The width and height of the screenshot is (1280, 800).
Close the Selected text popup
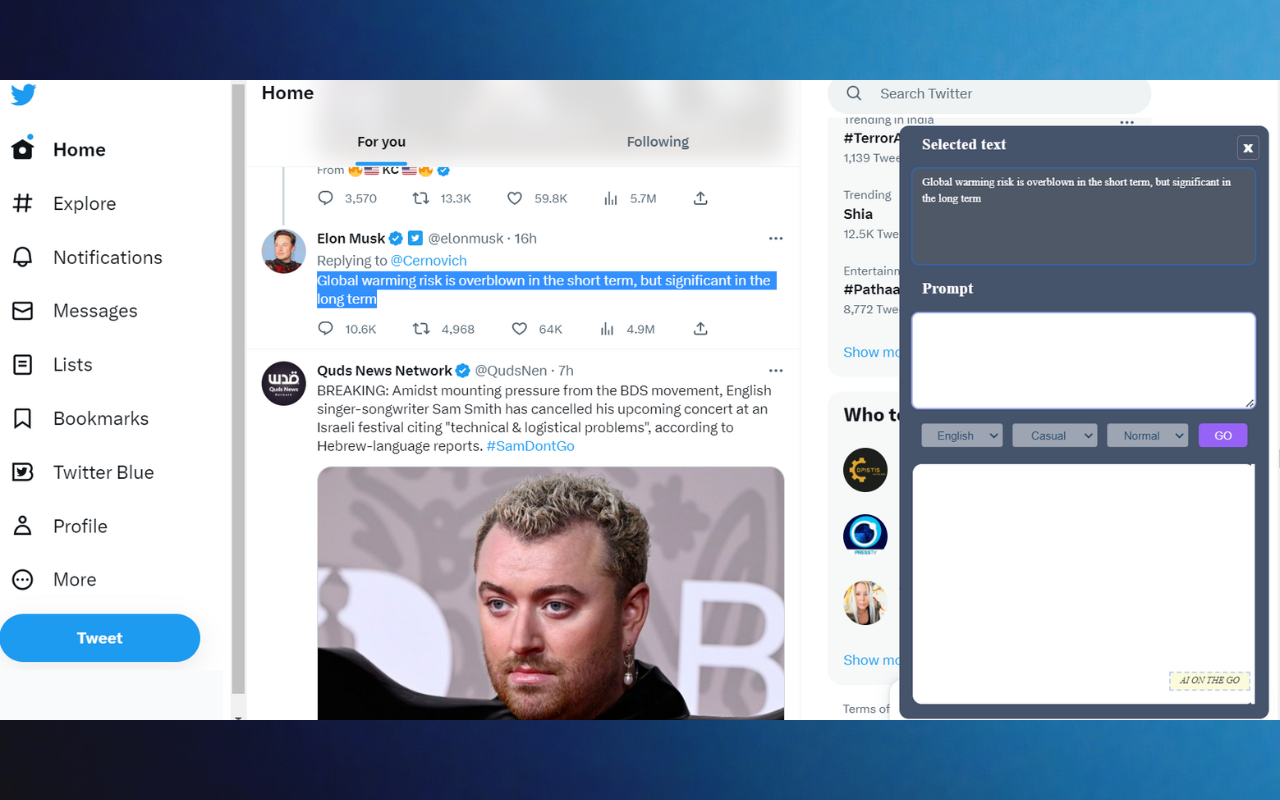pyautogui.click(x=1248, y=148)
